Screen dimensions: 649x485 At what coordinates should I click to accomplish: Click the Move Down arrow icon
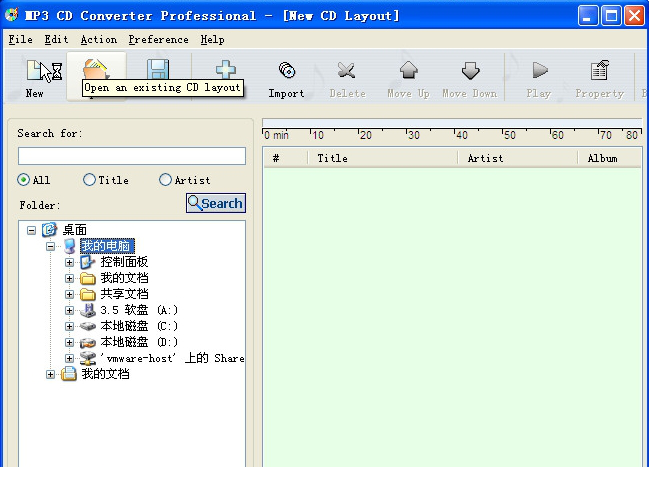pyautogui.click(x=470, y=71)
